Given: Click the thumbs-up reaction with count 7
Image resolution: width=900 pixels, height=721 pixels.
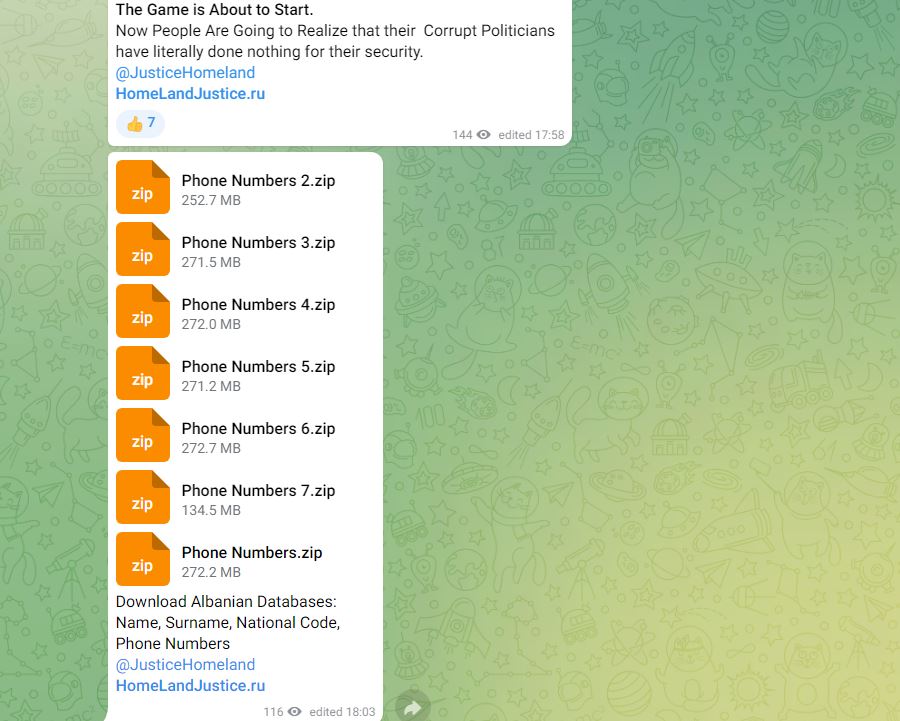Looking at the screenshot, I should click(140, 123).
